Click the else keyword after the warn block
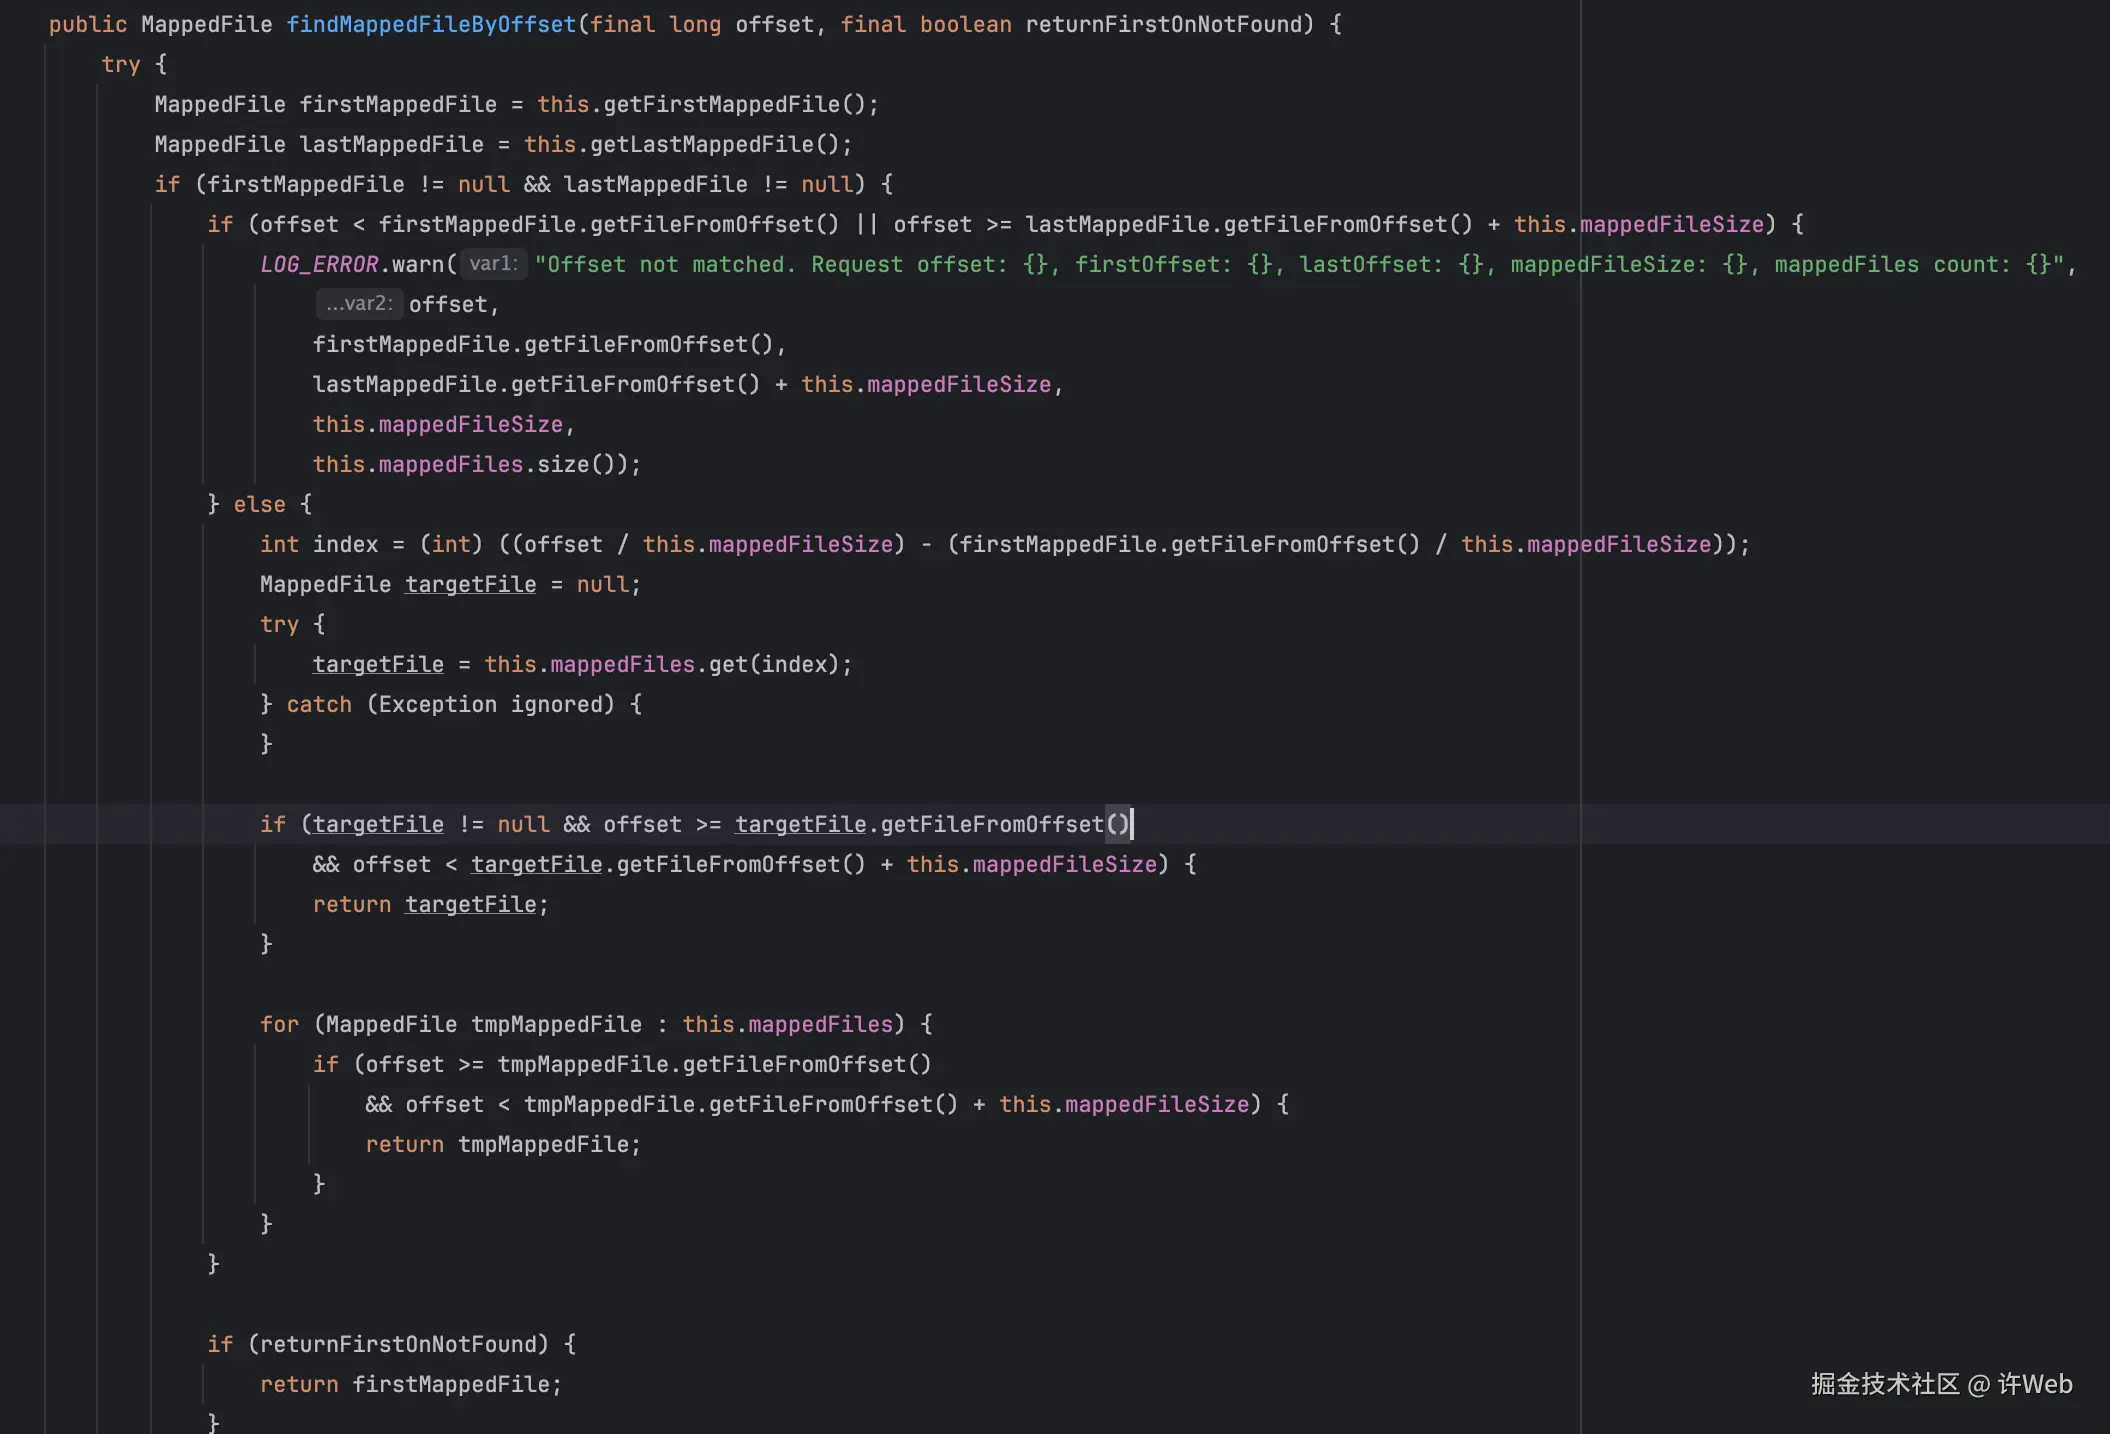2110x1434 pixels. pos(259,504)
